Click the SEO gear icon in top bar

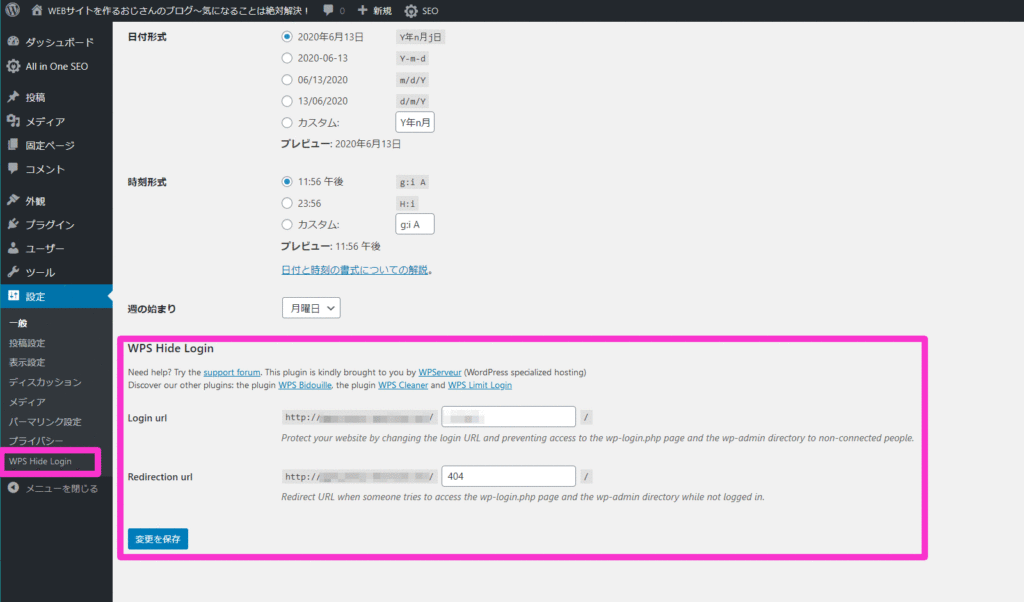[411, 11]
